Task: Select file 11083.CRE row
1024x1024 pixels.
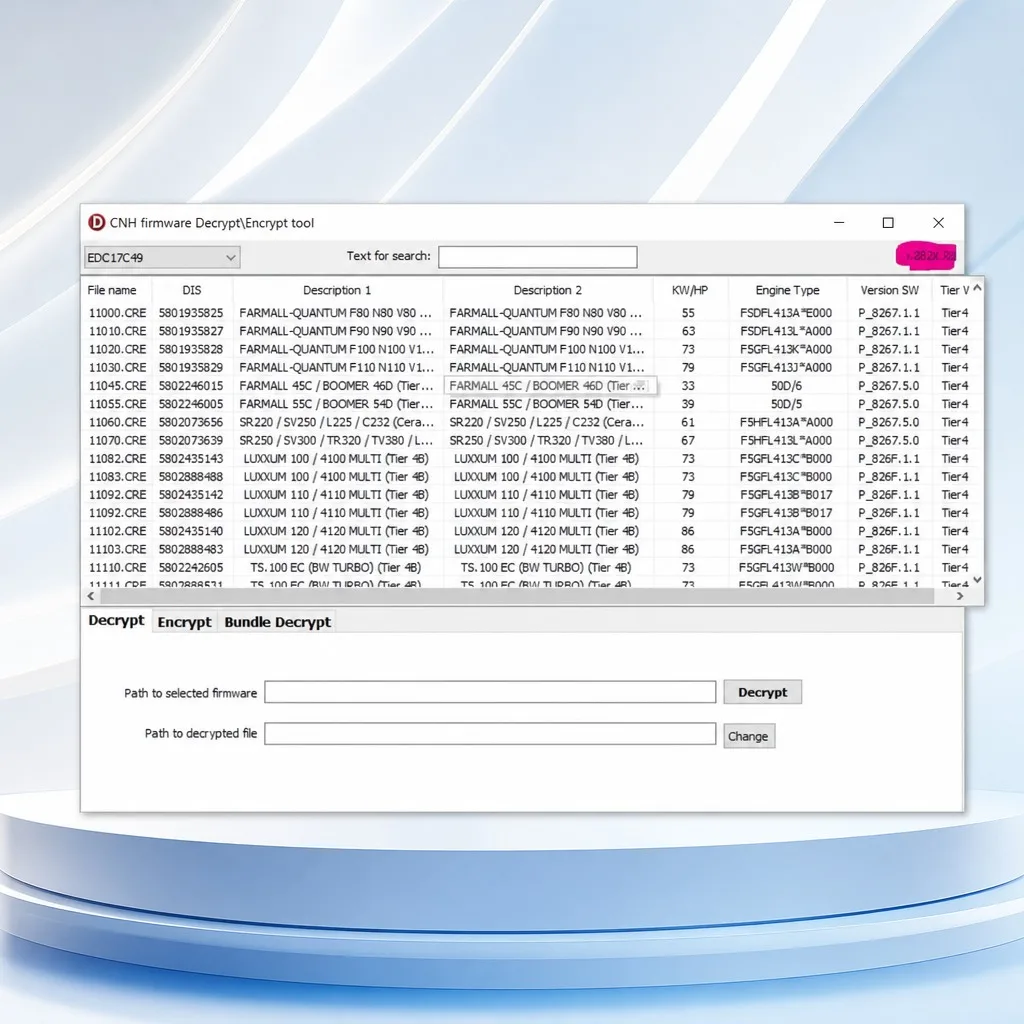Action: tap(527, 477)
